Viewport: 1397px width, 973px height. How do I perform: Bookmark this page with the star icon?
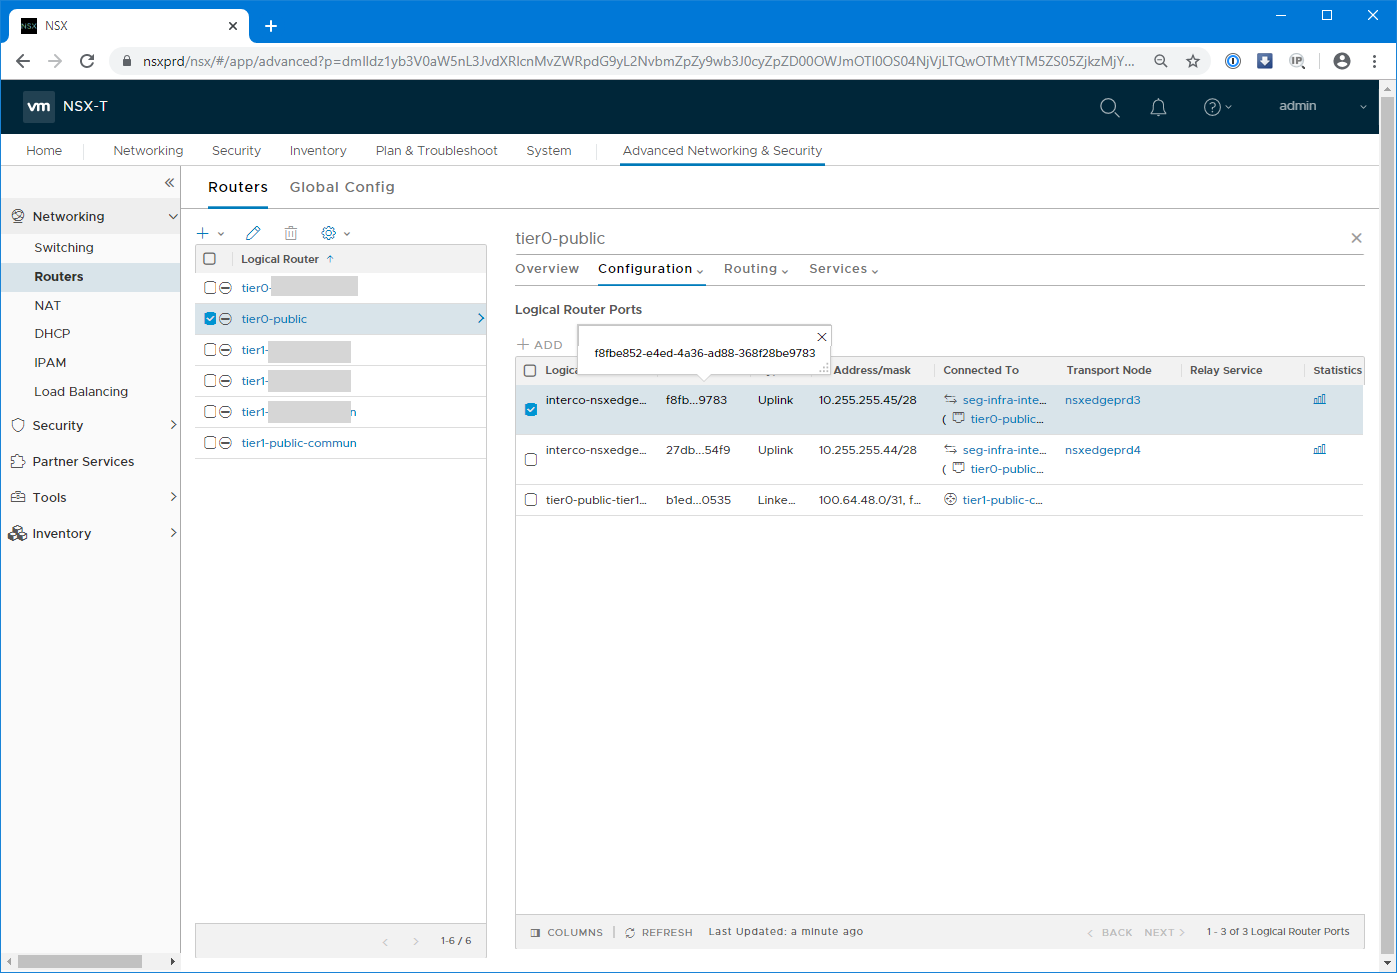(1193, 61)
